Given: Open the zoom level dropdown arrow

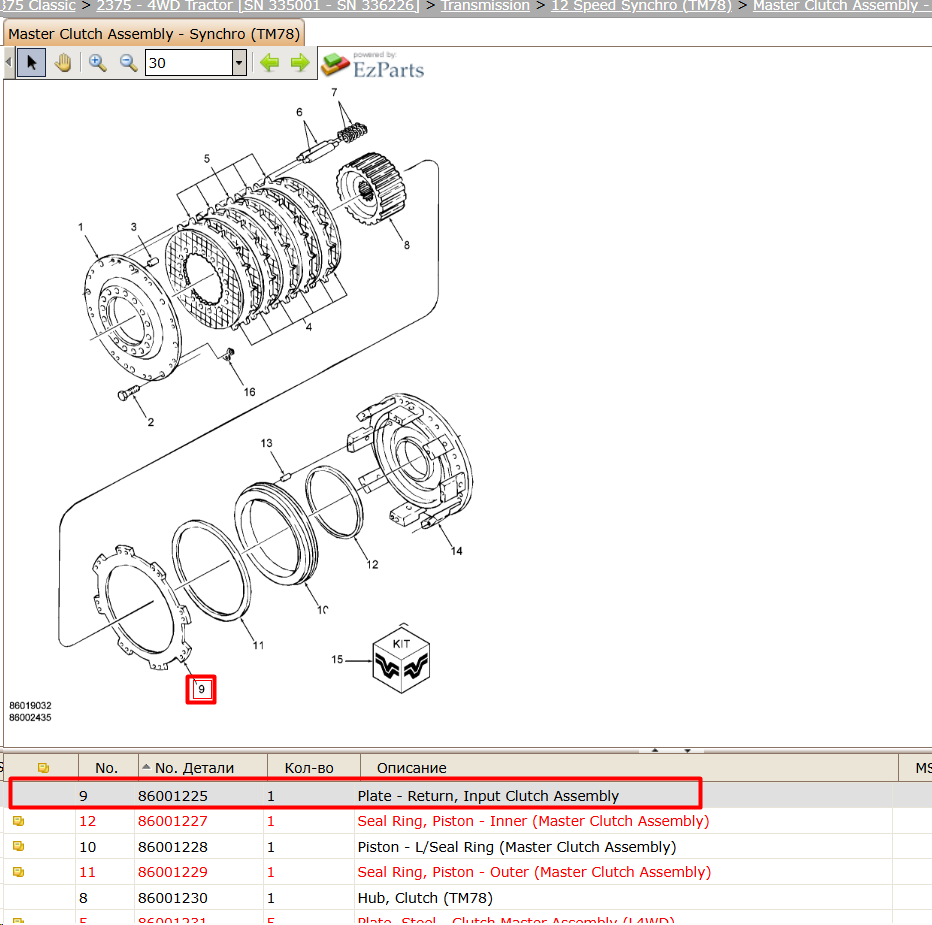Looking at the screenshot, I should pos(239,62).
